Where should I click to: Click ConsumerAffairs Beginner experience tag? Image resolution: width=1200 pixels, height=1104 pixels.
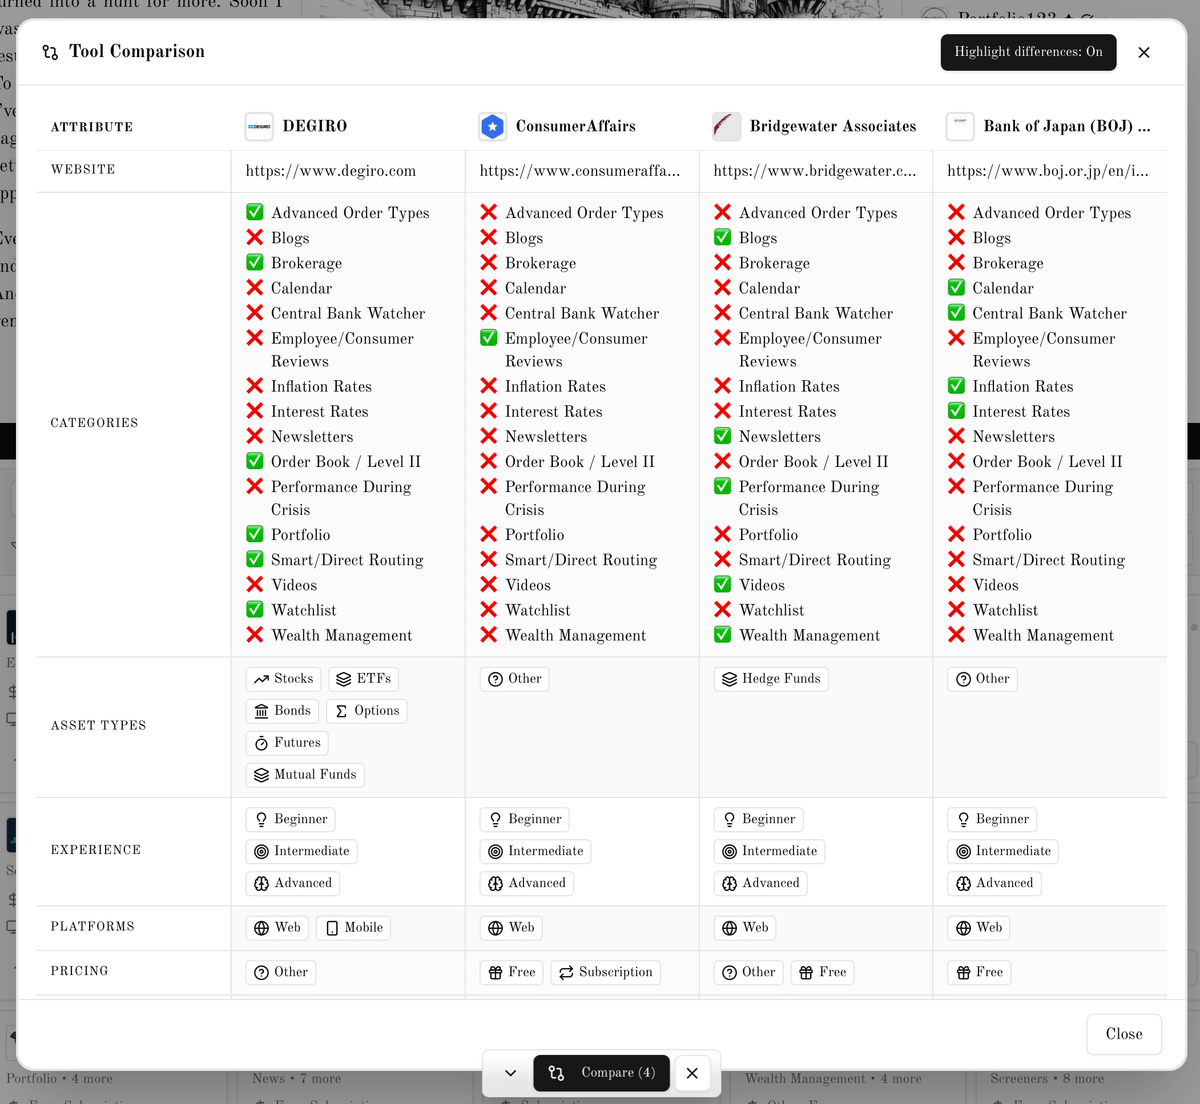coord(524,820)
